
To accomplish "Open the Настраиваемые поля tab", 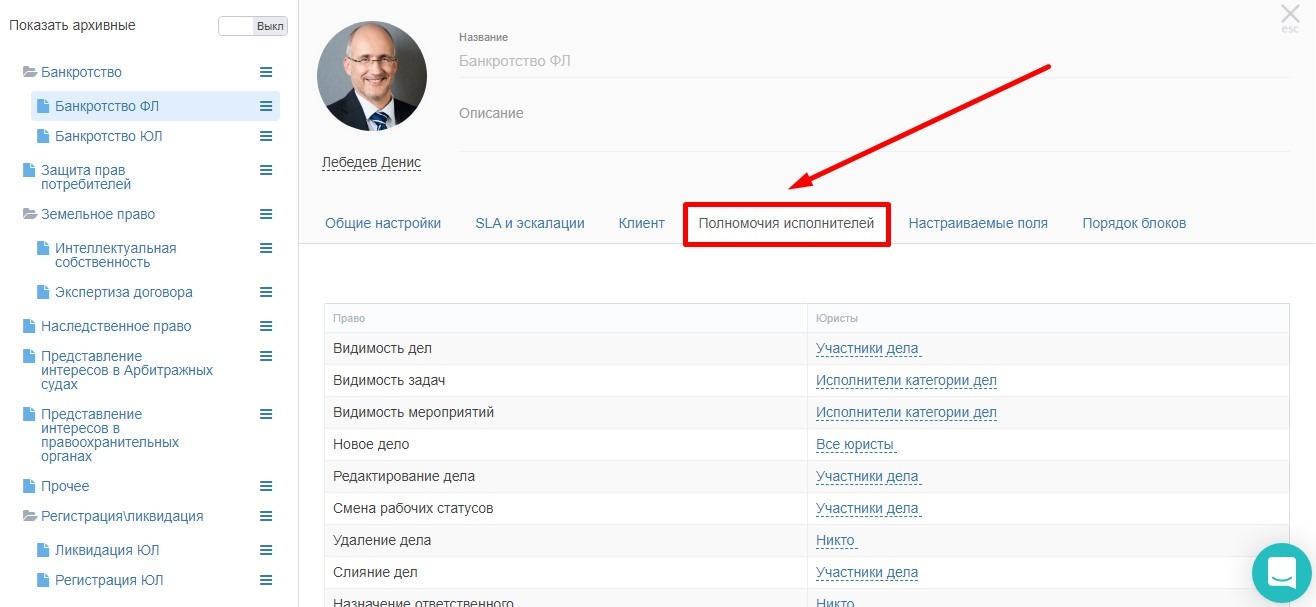I will [978, 223].
